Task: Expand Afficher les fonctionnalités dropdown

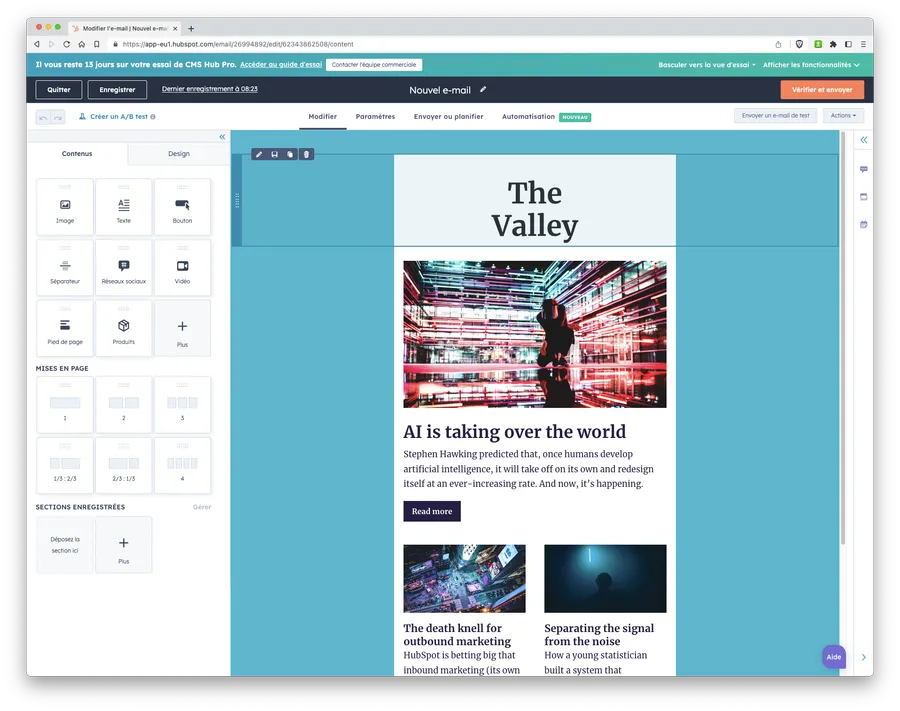Action: point(811,65)
